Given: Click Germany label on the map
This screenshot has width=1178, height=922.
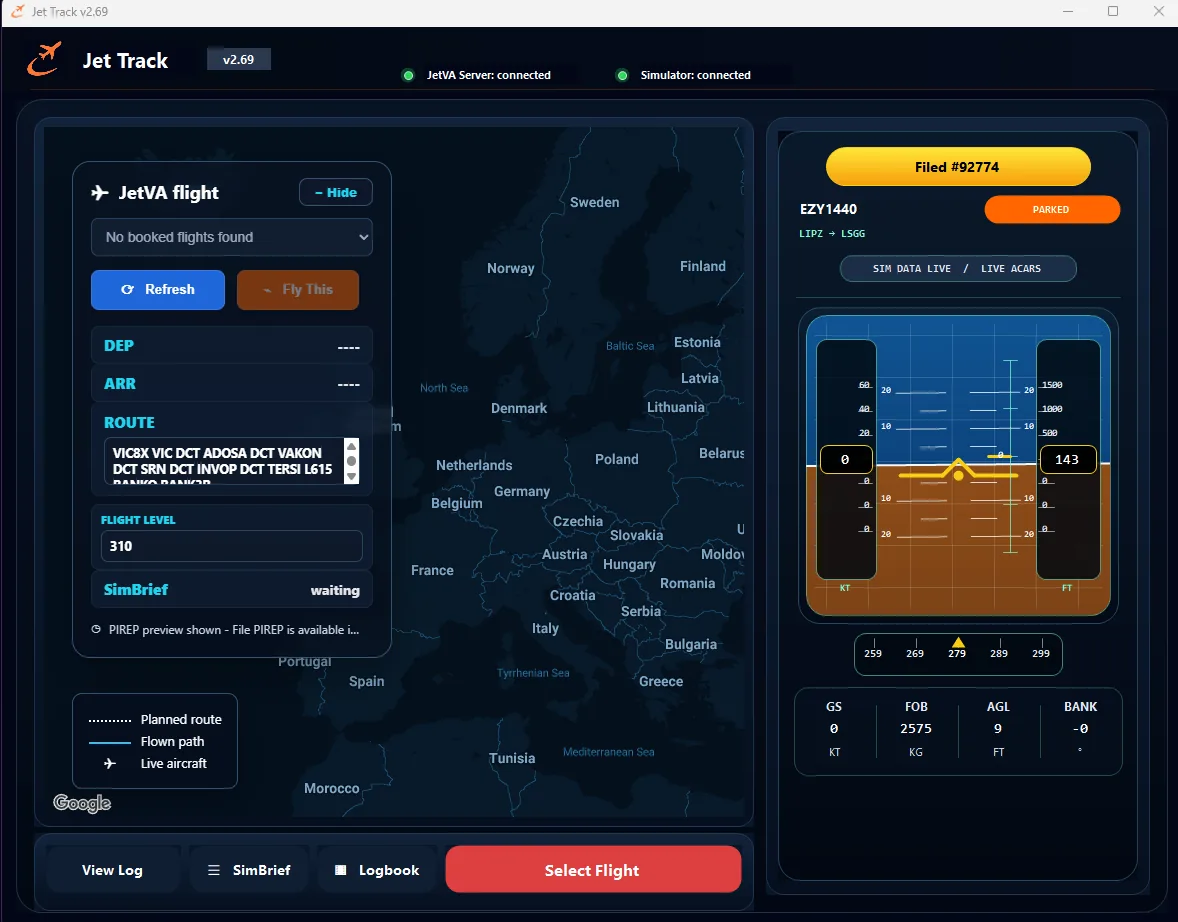Looking at the screenshot, I should [x=522, y=491].
